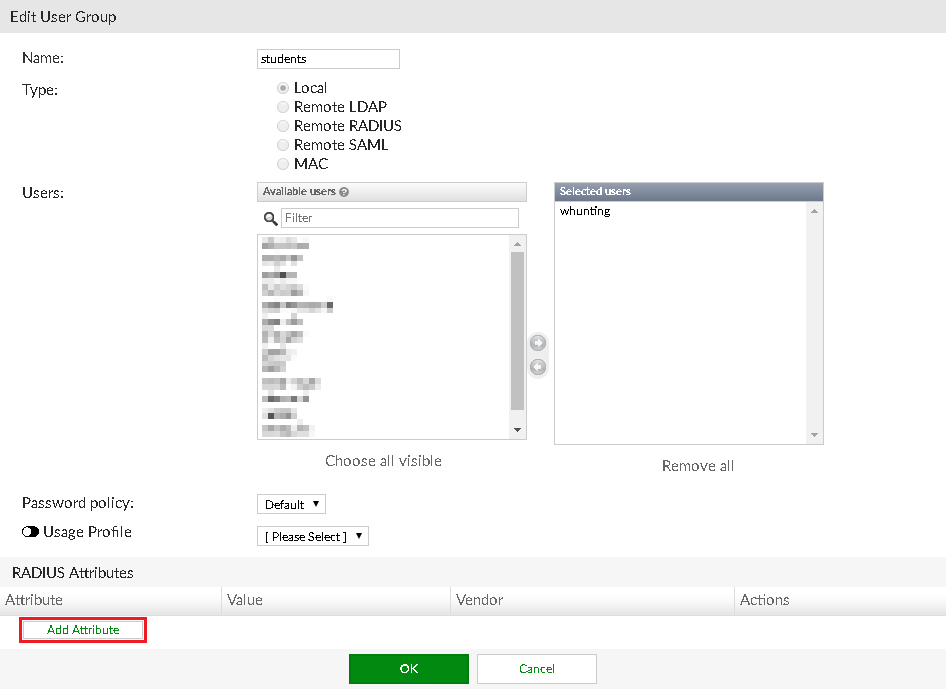Click the Add Attribute button
The image size is (946, 689).
[x=83, y=630]
